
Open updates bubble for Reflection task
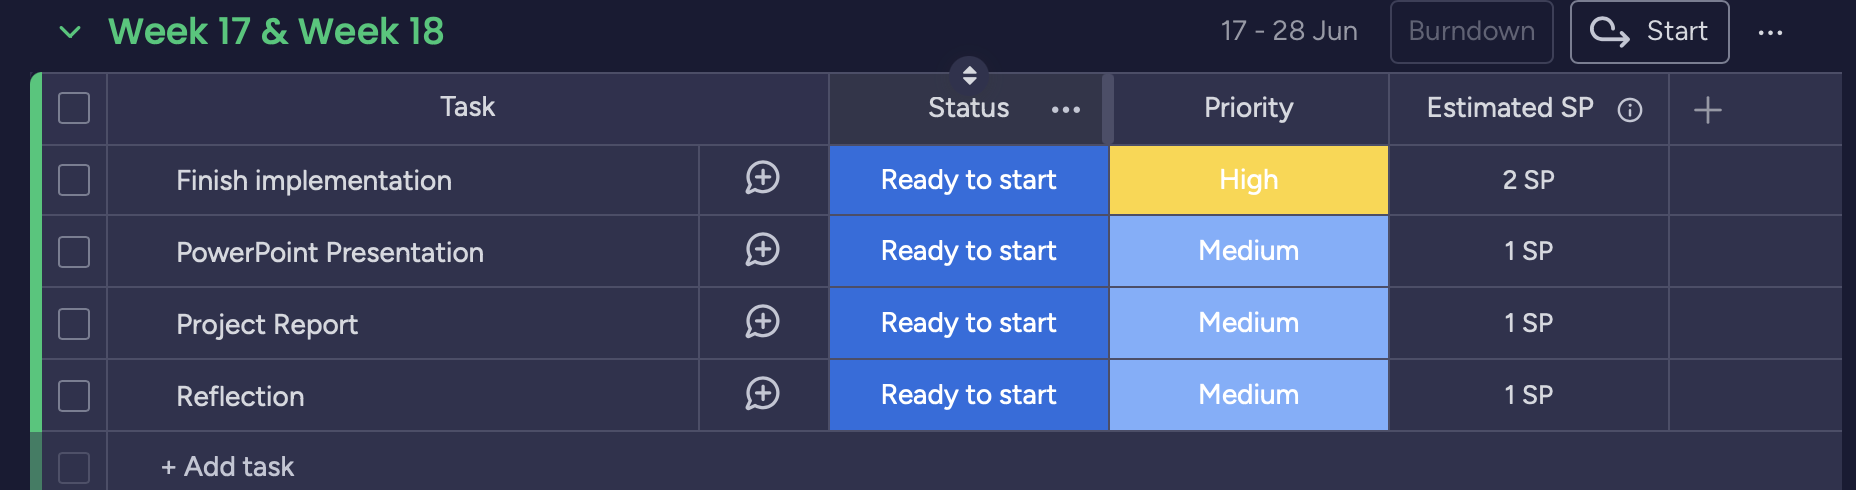coord(762,395)
